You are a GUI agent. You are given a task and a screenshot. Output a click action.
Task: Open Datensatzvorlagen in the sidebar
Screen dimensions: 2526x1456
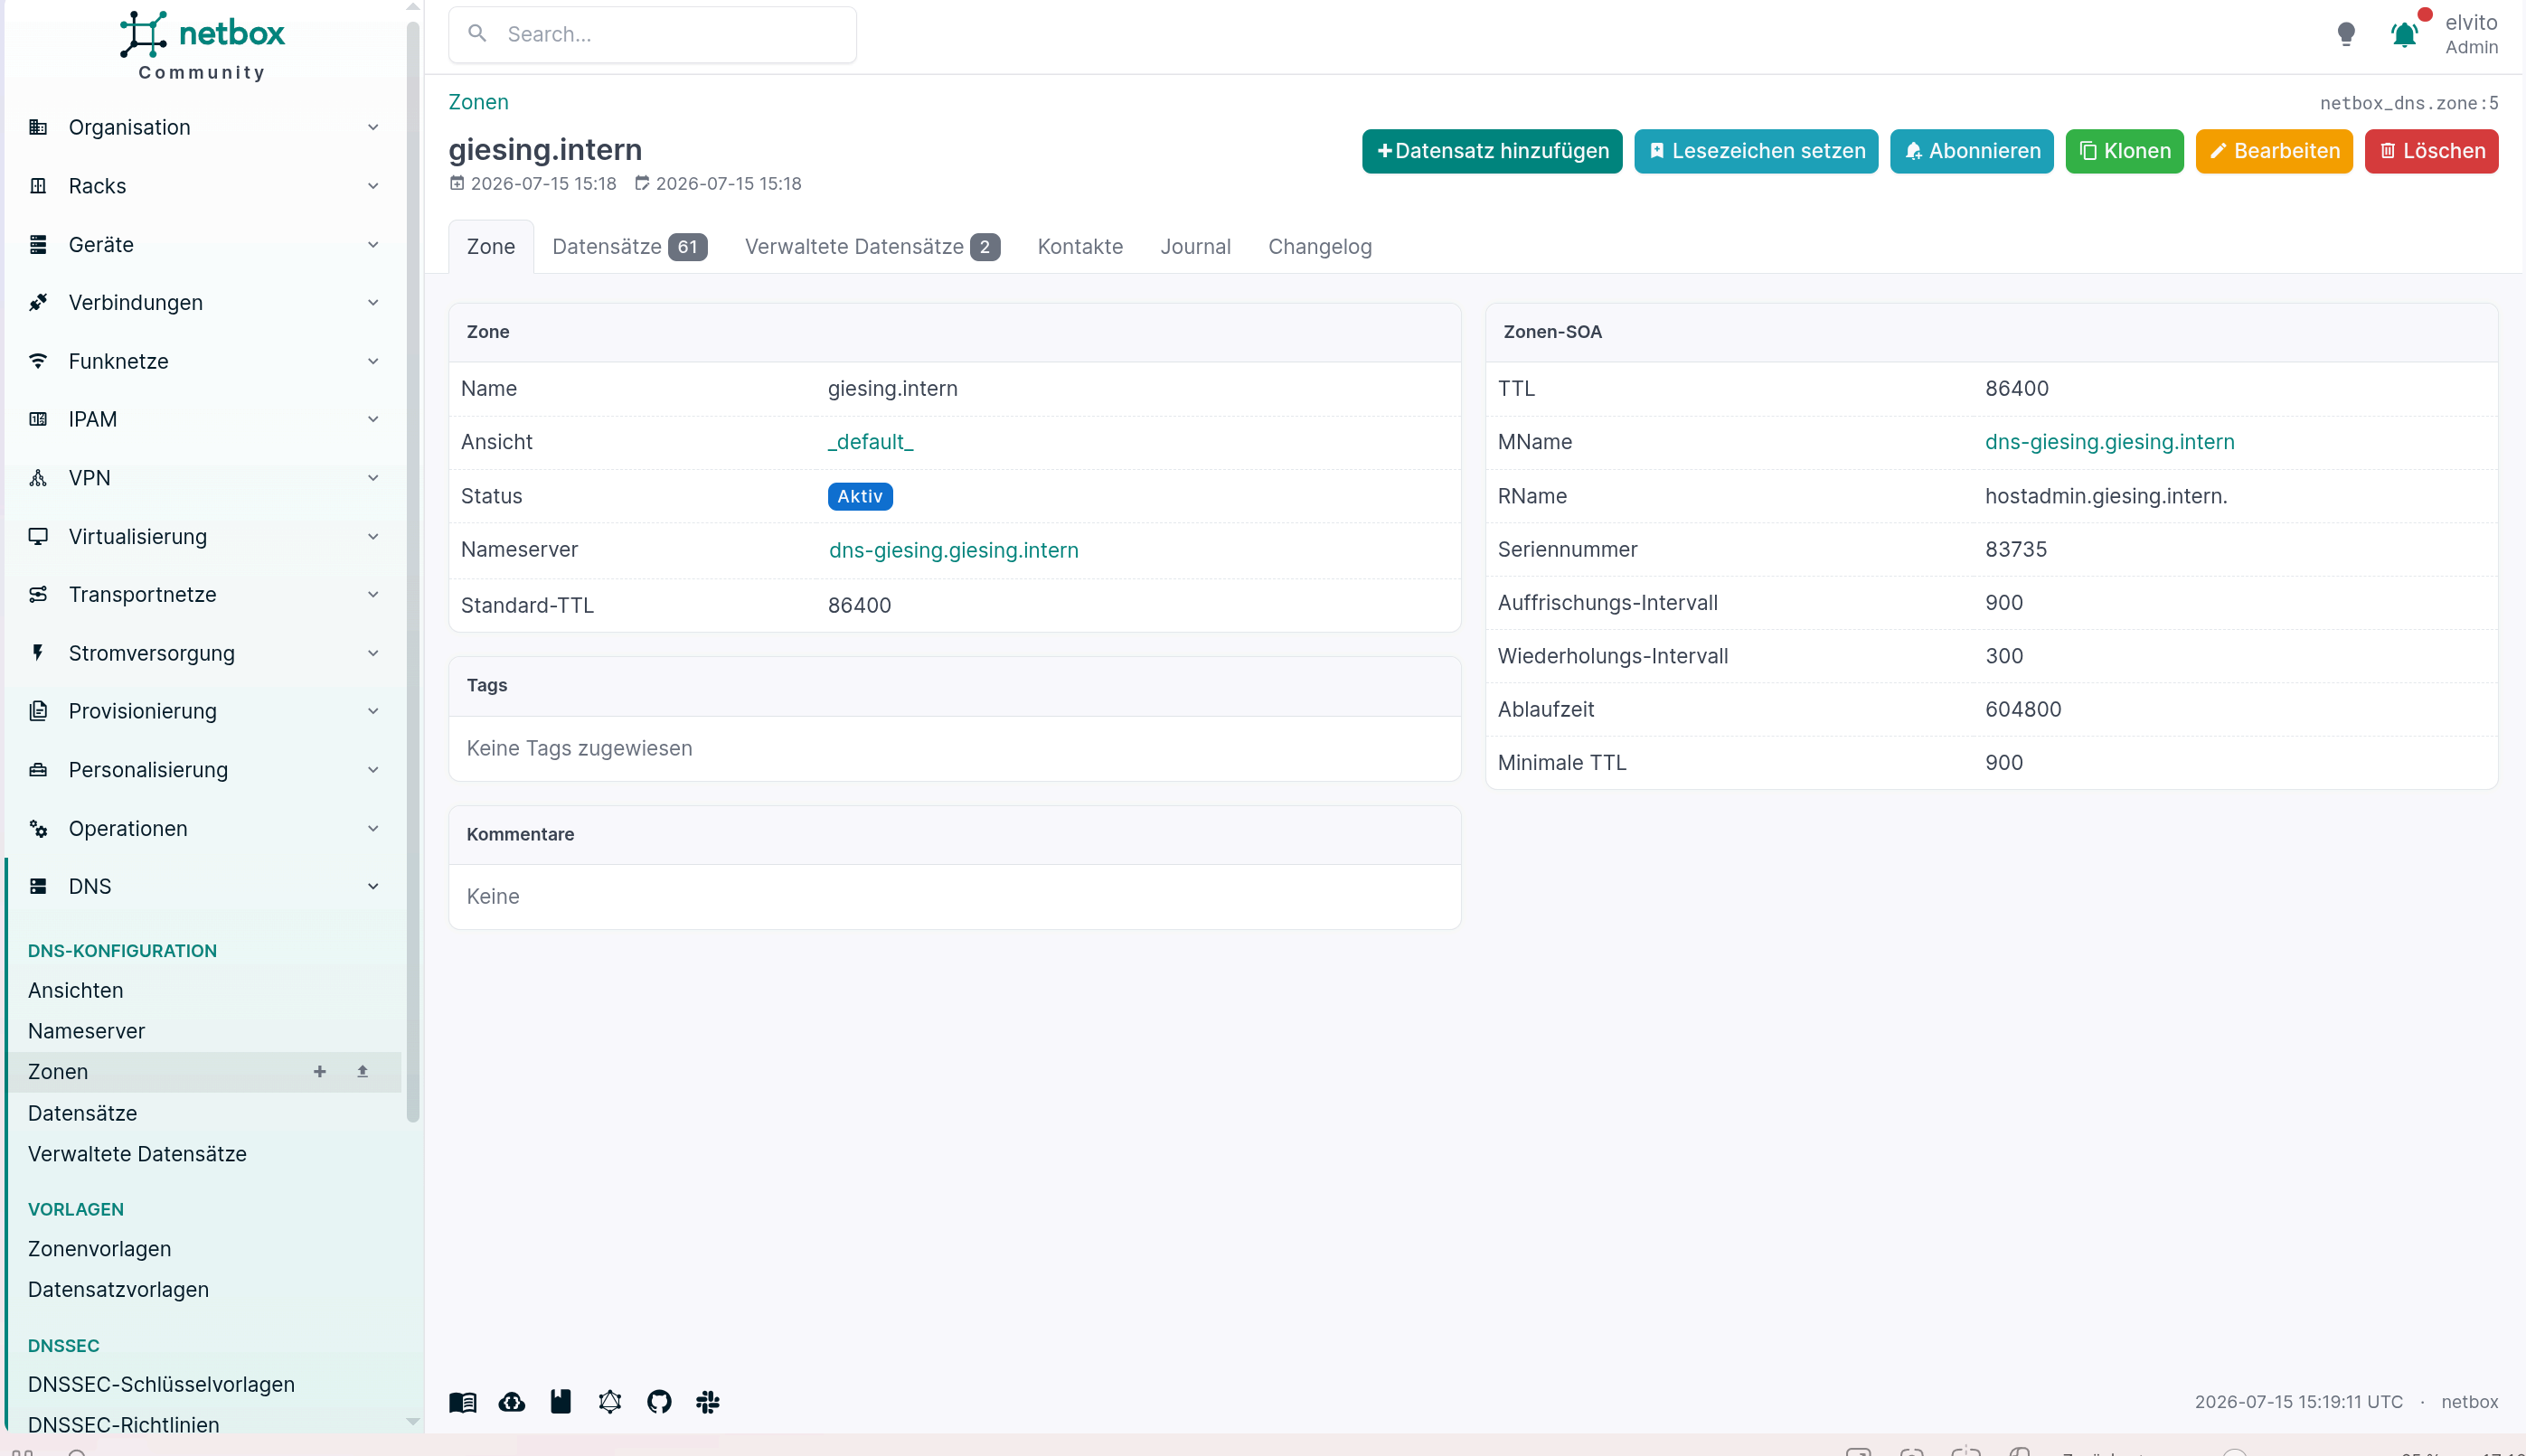119,1290
